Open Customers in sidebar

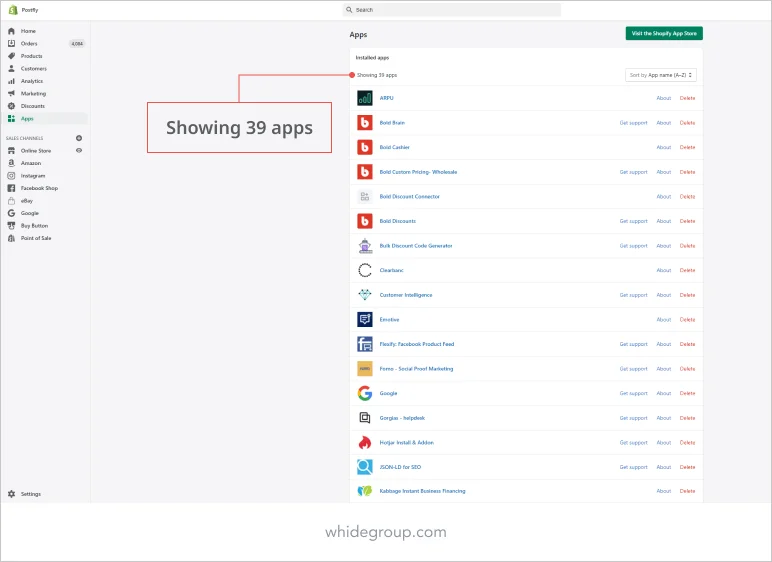tap(33, 68)
